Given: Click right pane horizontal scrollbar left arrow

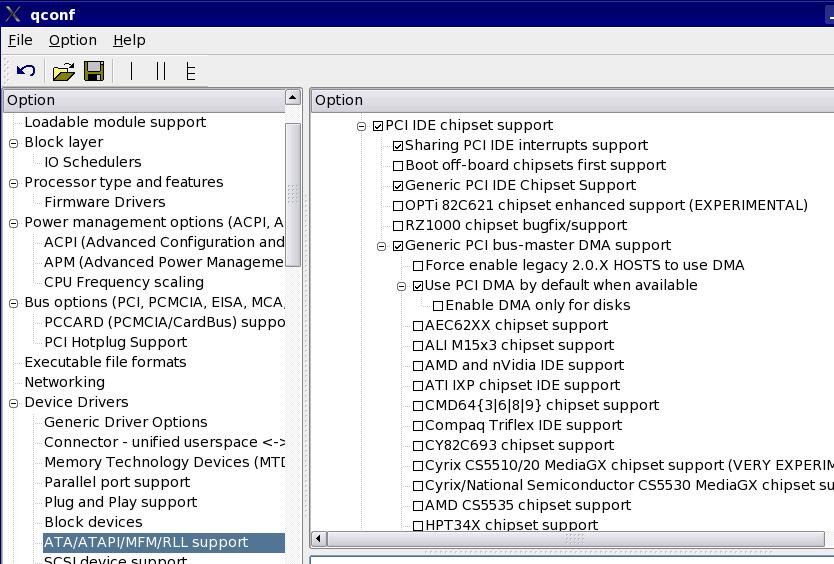Looking at the screenshot, I should coord(319,538).
